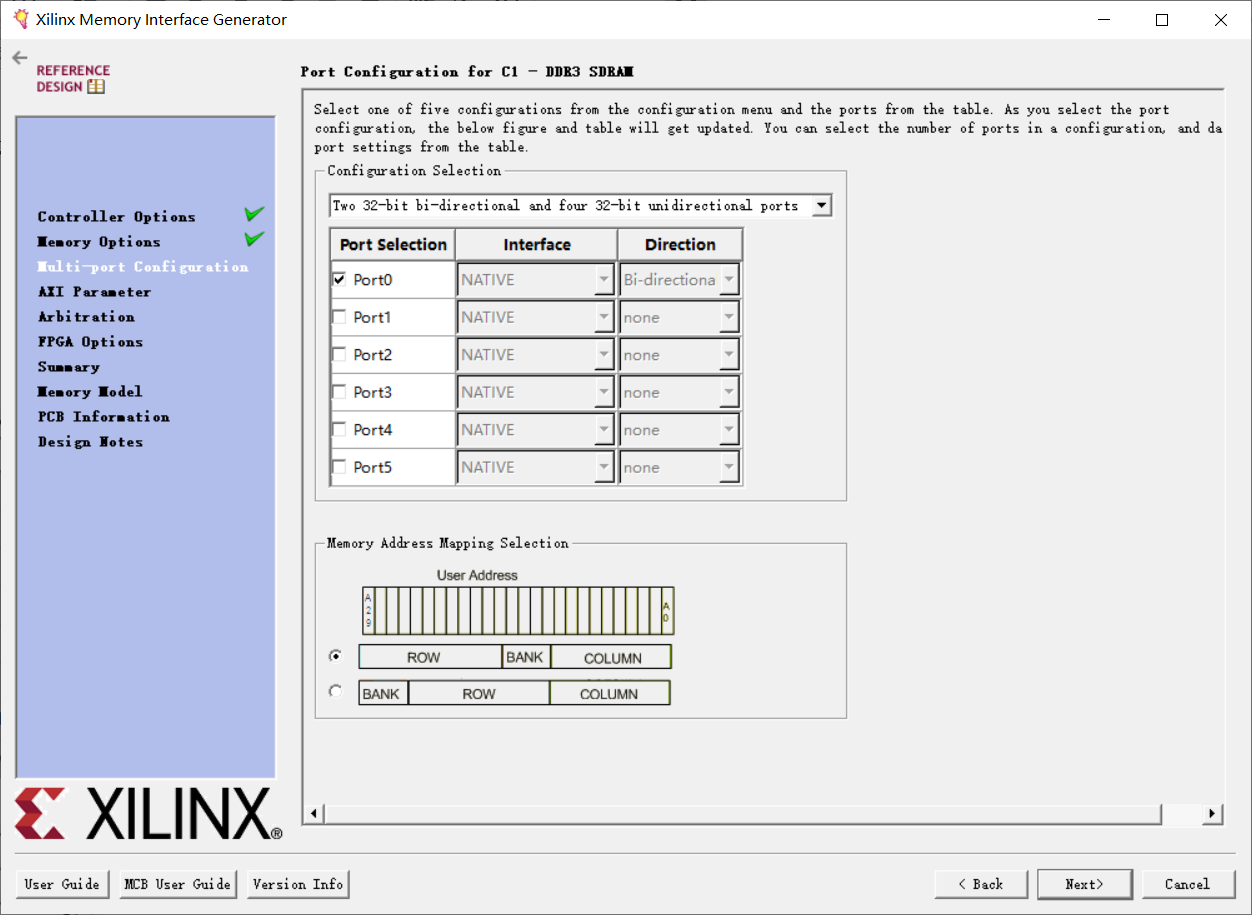Click the BANK block in second mapping

pyautogui.click(x=383, y=693)
